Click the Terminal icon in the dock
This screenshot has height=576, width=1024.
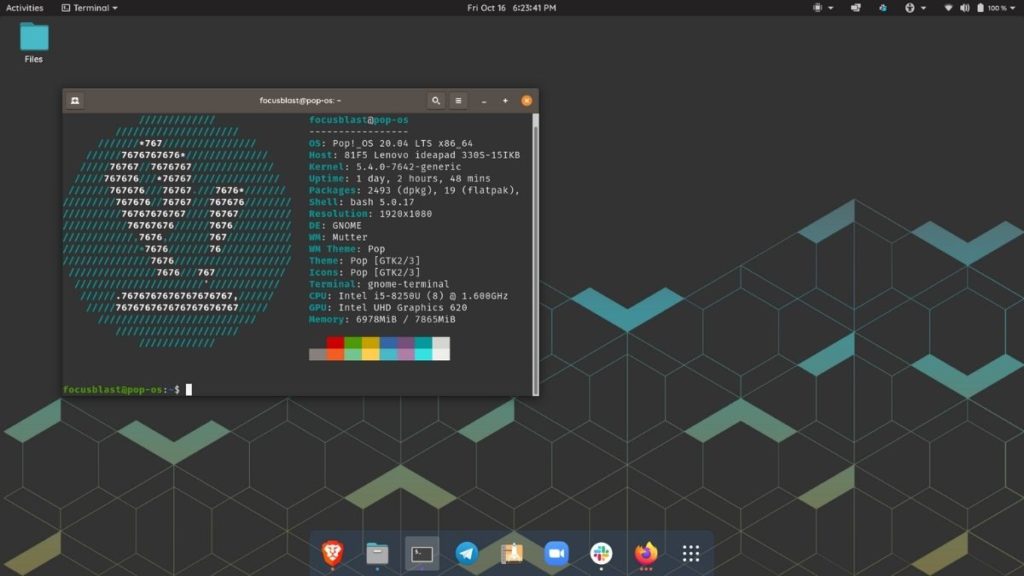tap(422, 553)
